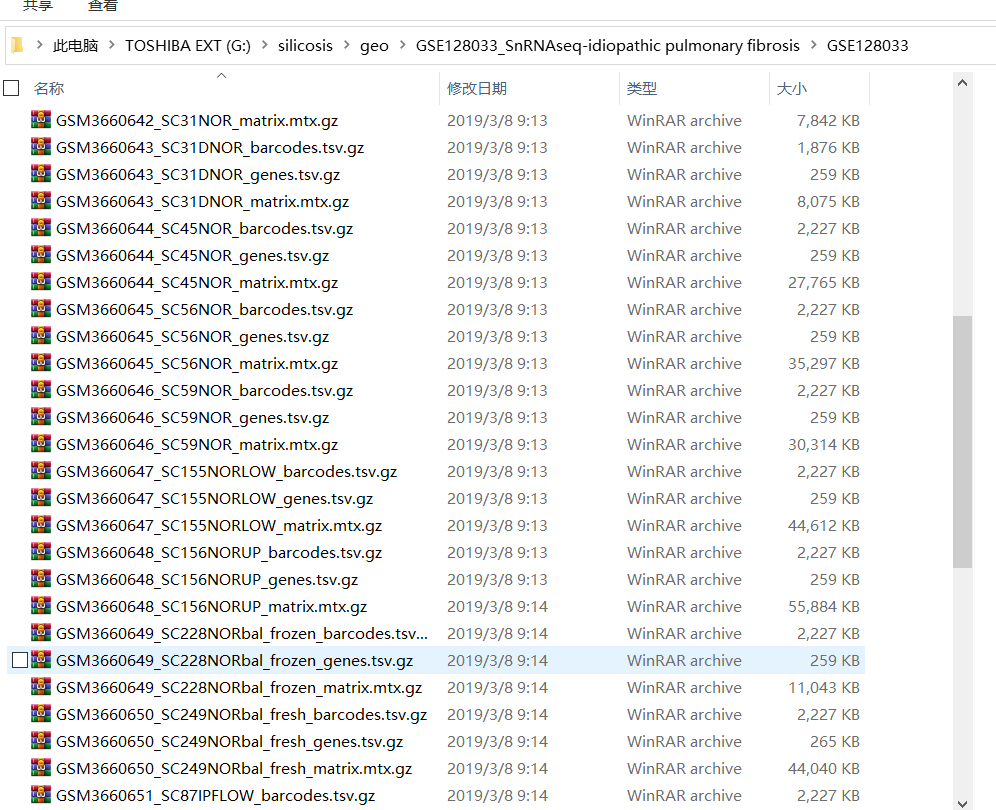
Task: Select GSM3660644_SC45NOR_matrix.mtx.gz file name
Action: pos(197,282)
